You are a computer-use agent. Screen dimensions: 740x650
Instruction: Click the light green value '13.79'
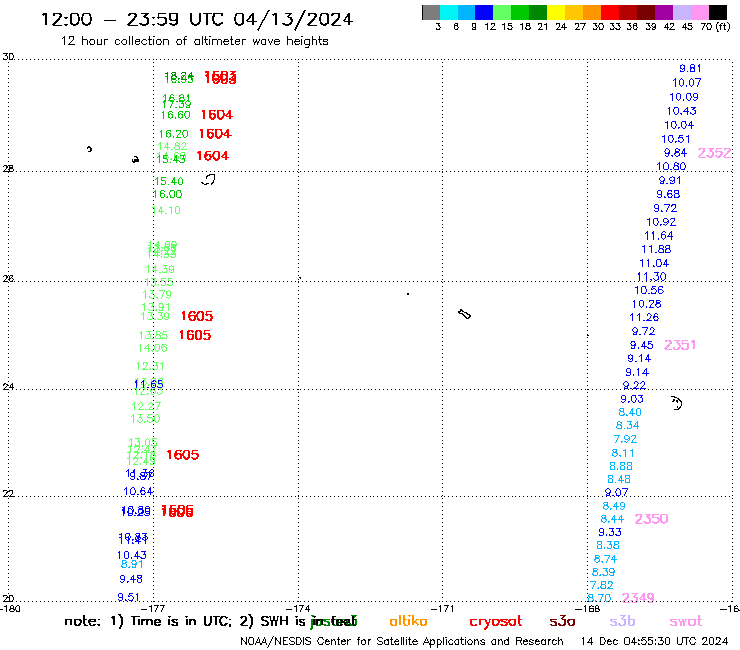157,295
